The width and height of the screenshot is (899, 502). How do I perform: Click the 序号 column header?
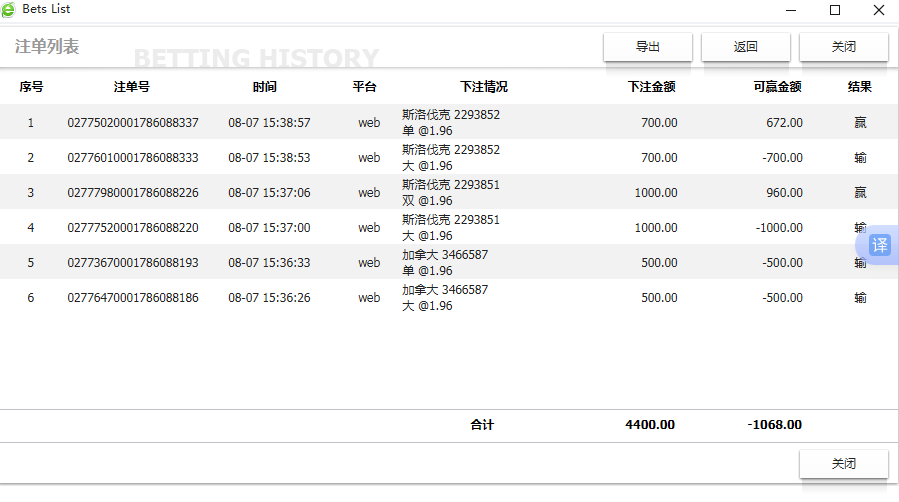(31, 87)
